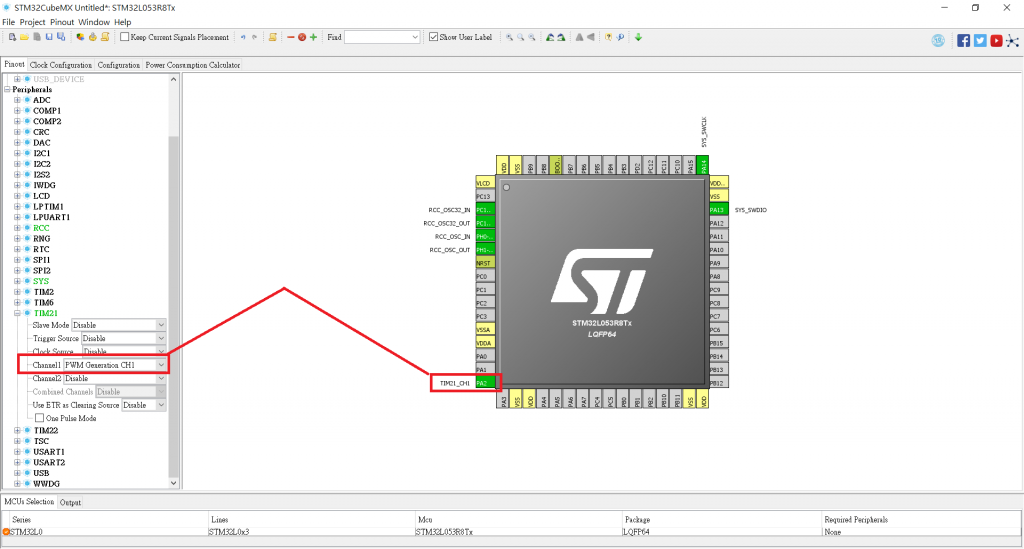Uncheck the Show User Label checkbox
Screen dimensions: 1024x549
[433, 37]
